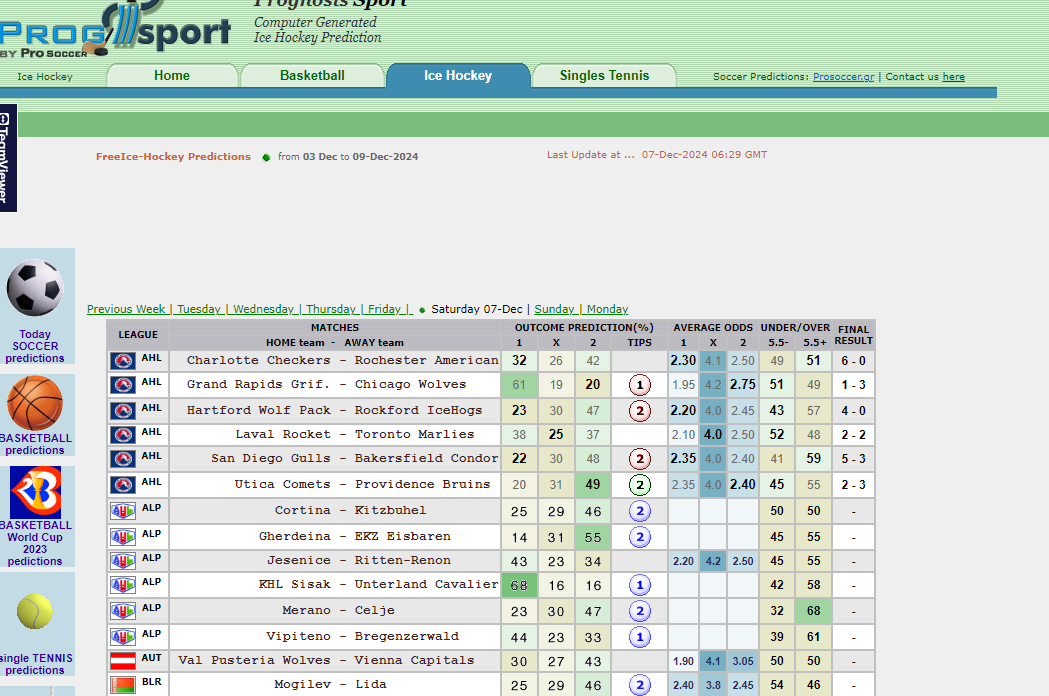Open the Singles Tennis tab
The width and height of the screenshot is (1049, 696).
tap(604, 76)
